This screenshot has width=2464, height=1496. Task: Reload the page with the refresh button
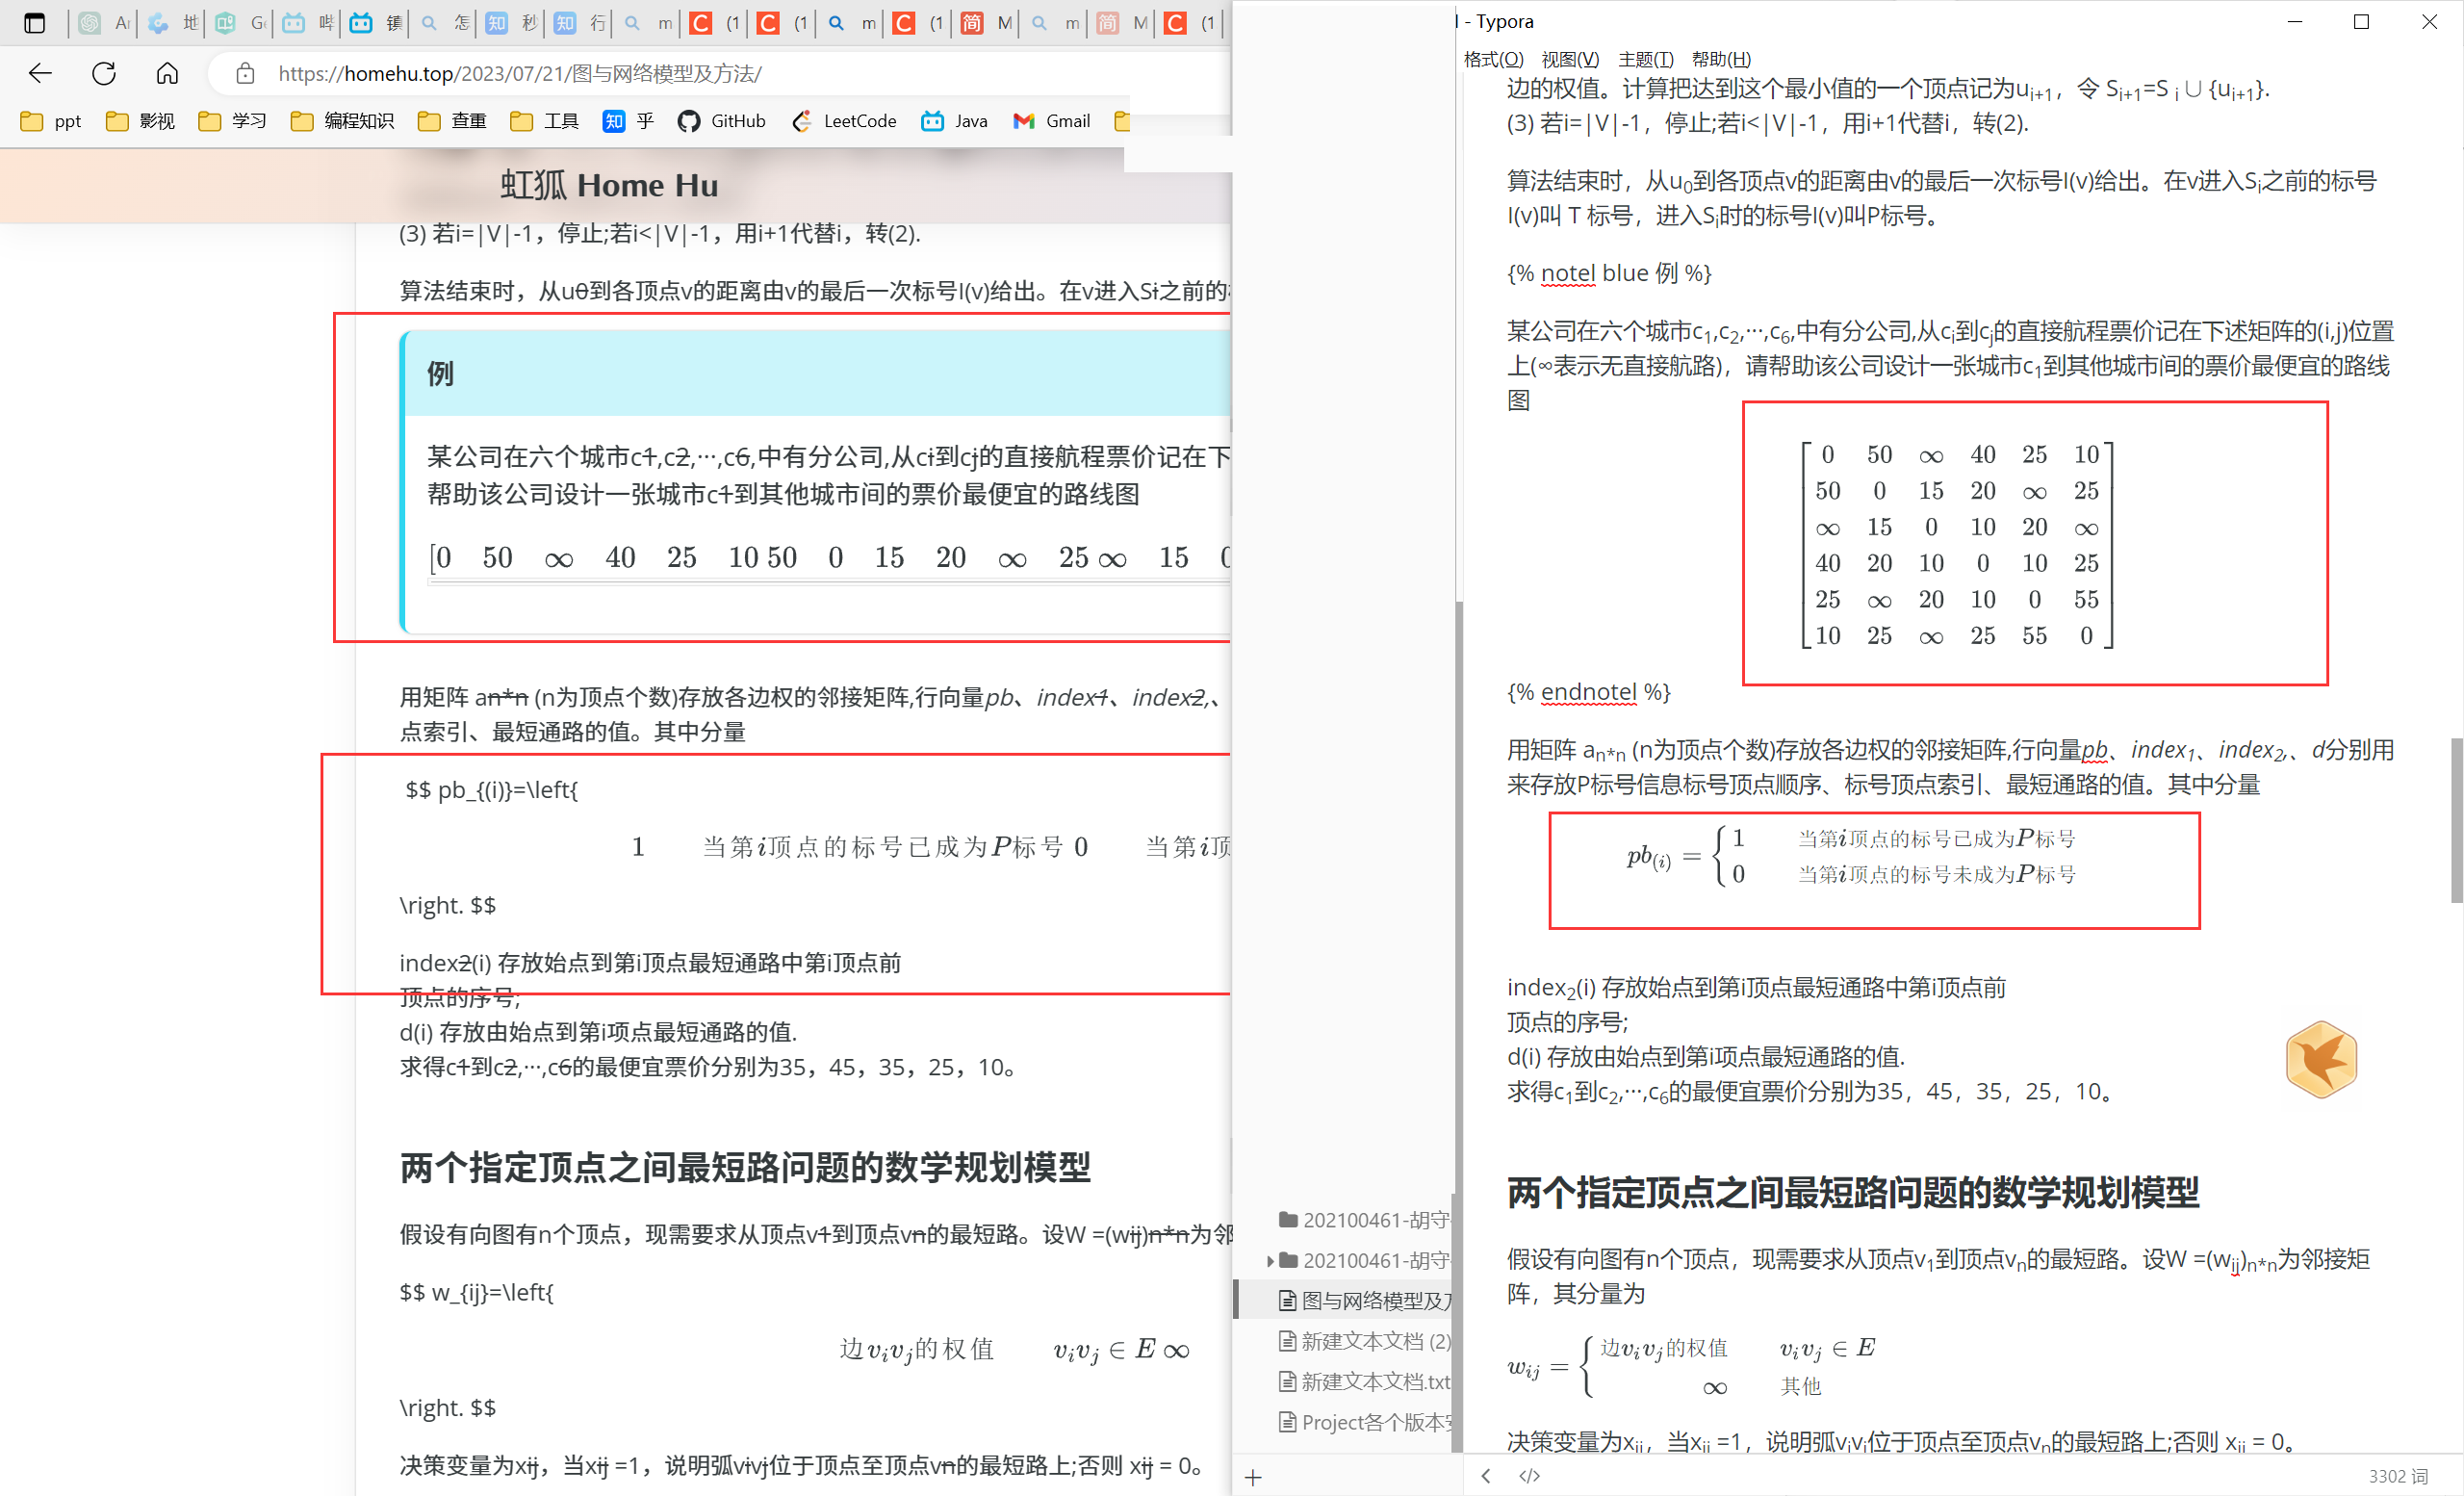[103, 73]
